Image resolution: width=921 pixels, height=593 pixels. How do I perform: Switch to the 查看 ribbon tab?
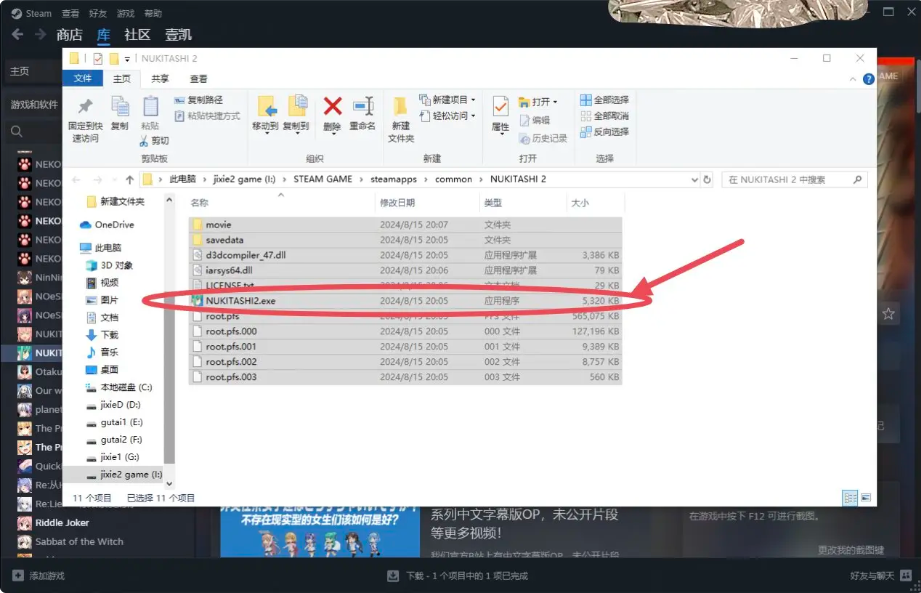(199, 79)
